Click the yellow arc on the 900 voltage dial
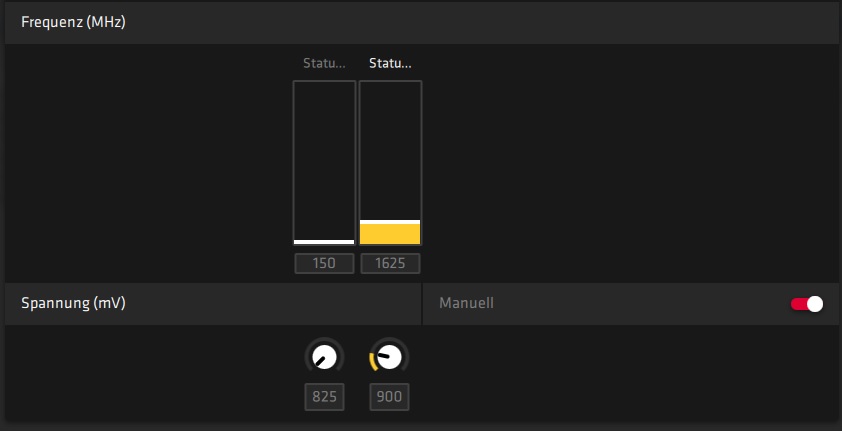Image resolution: width=842 pixels, height=432 pixels. (x=372, y=362)
